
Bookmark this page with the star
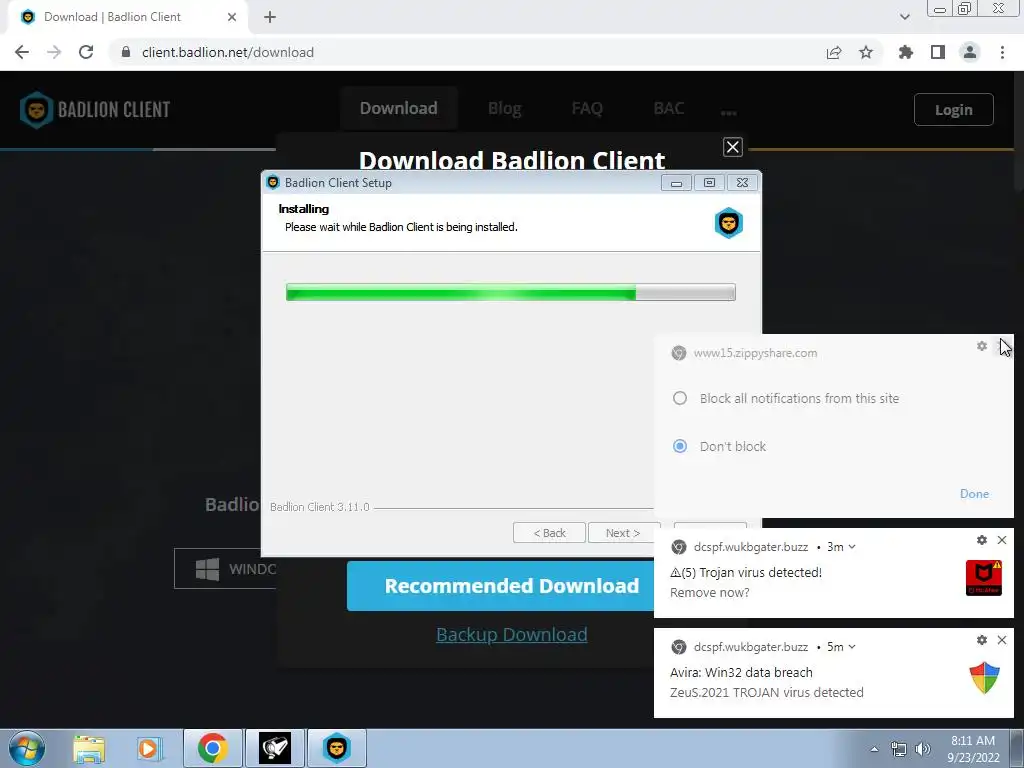[866, 52]
